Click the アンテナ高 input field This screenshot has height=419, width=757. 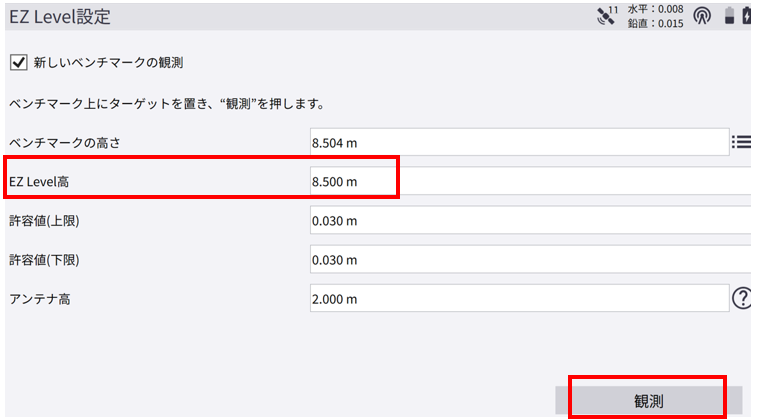518,299
